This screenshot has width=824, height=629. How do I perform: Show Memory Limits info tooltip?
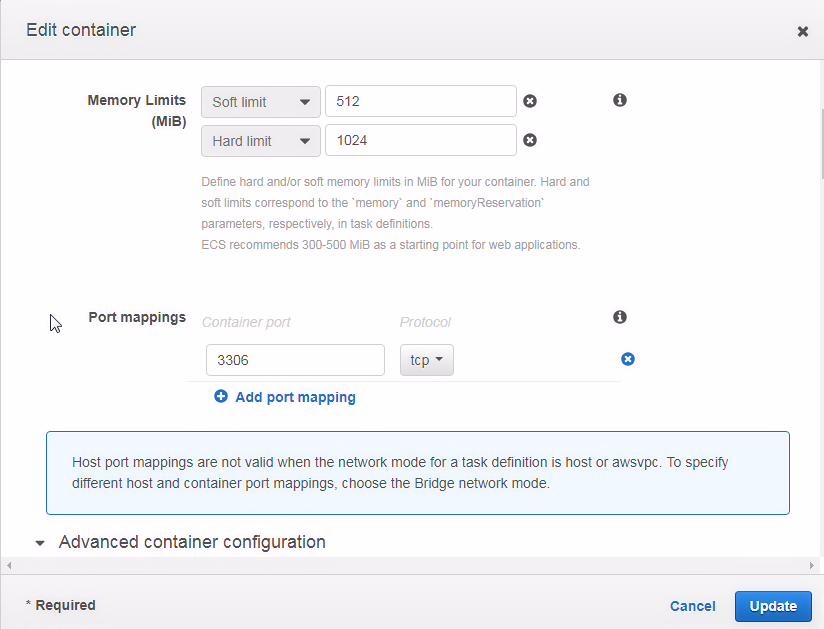coord(620,100)
